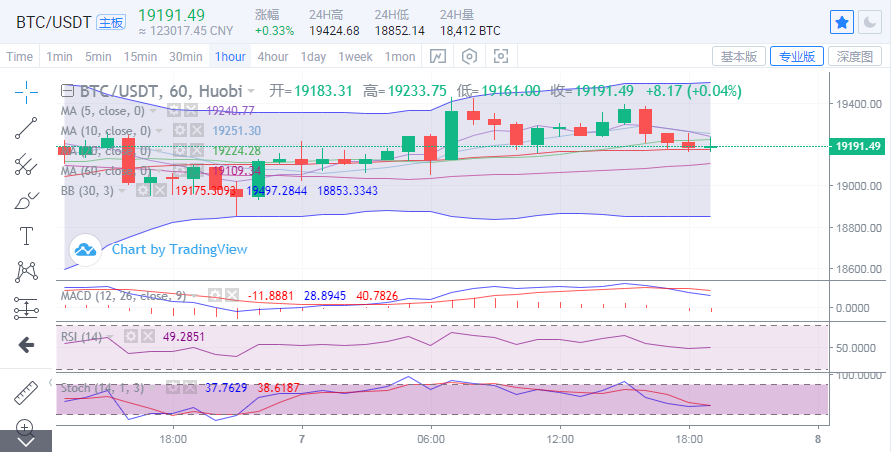Image resolution: width=891 pixels, height=452 pixels.
Task: Click the RSI value 49.2851
Action: coord(184,337)
